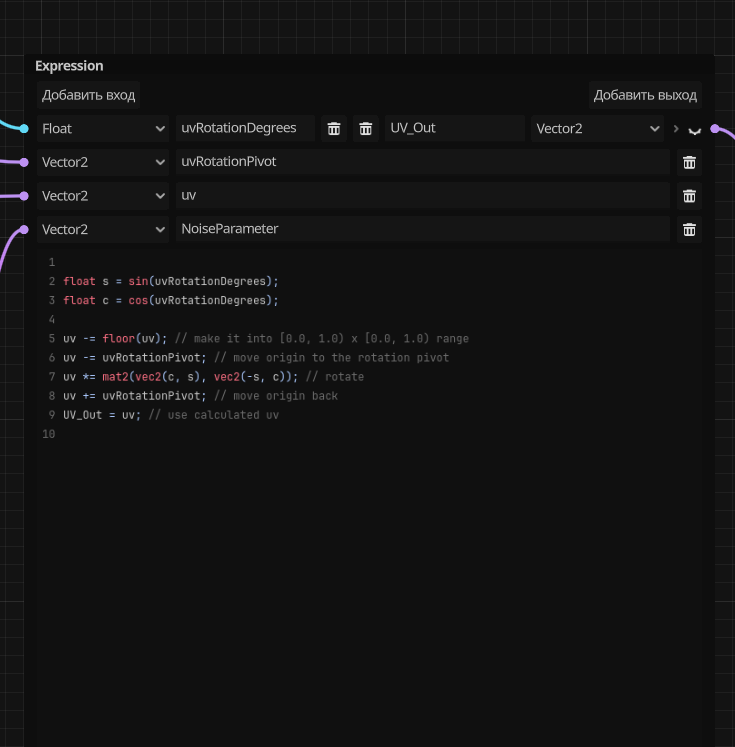Click "Добавить вход" button

[88, 95]
